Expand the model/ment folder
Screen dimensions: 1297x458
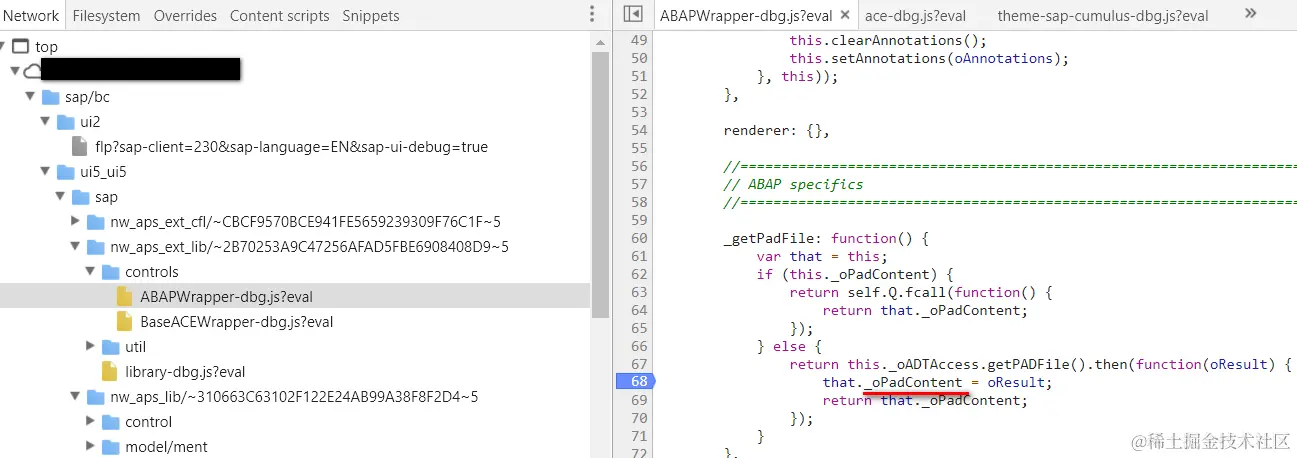coord(91,447)
